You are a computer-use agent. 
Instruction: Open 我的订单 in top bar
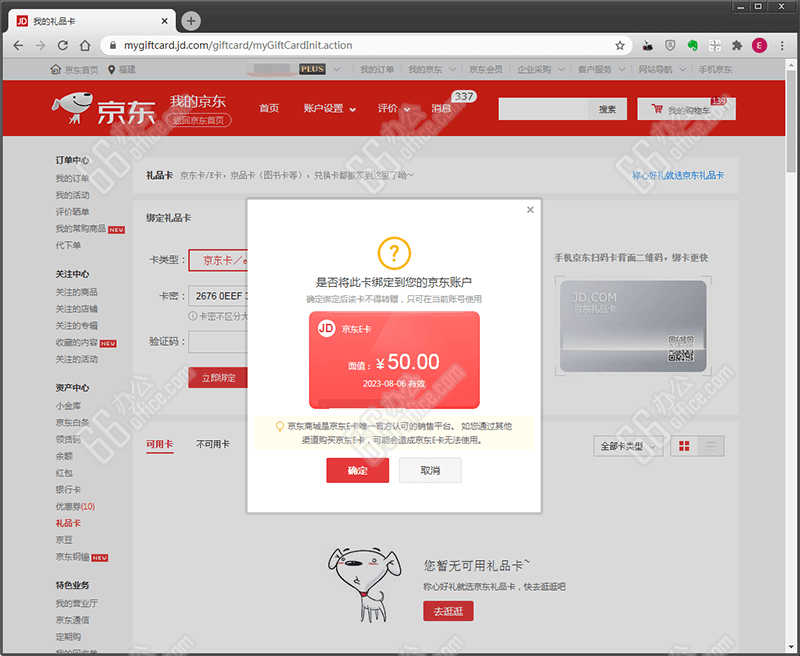pos(377,69)
